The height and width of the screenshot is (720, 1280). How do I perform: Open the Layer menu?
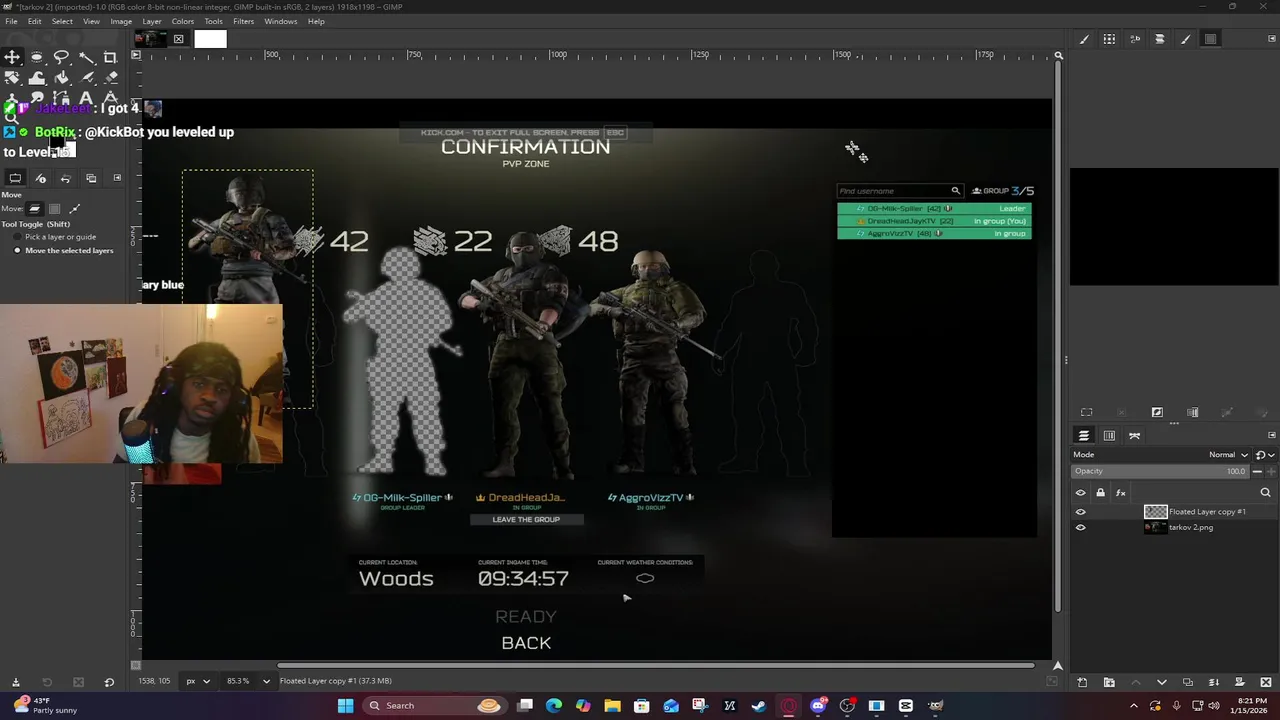coord(152,21)
